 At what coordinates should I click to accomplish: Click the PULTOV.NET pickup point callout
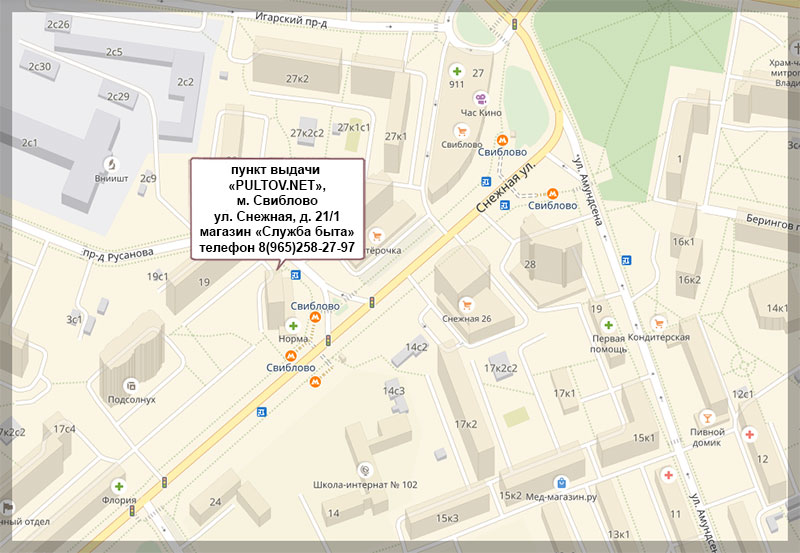[277, 208]
